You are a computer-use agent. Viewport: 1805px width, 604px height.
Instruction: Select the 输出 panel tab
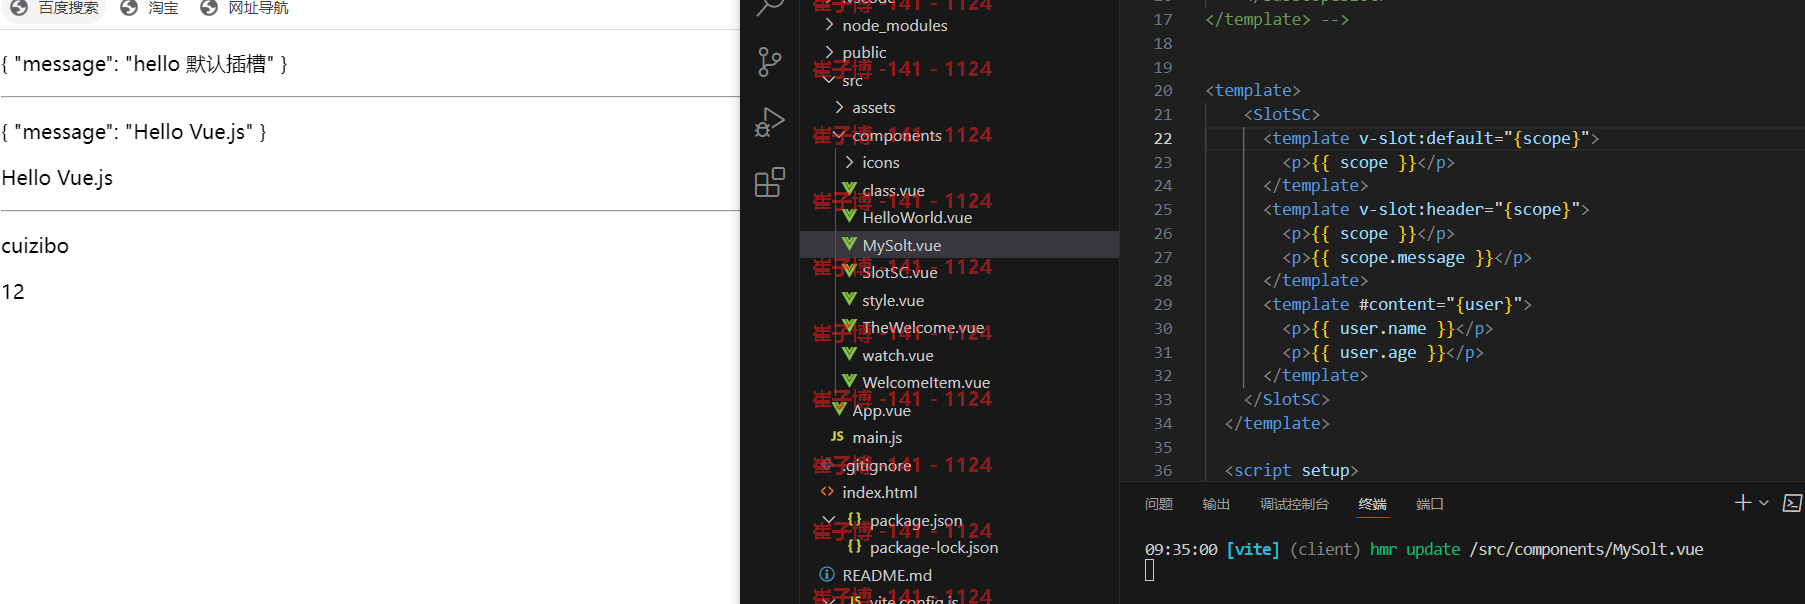pyautogui.click(x=1216, y=504)
